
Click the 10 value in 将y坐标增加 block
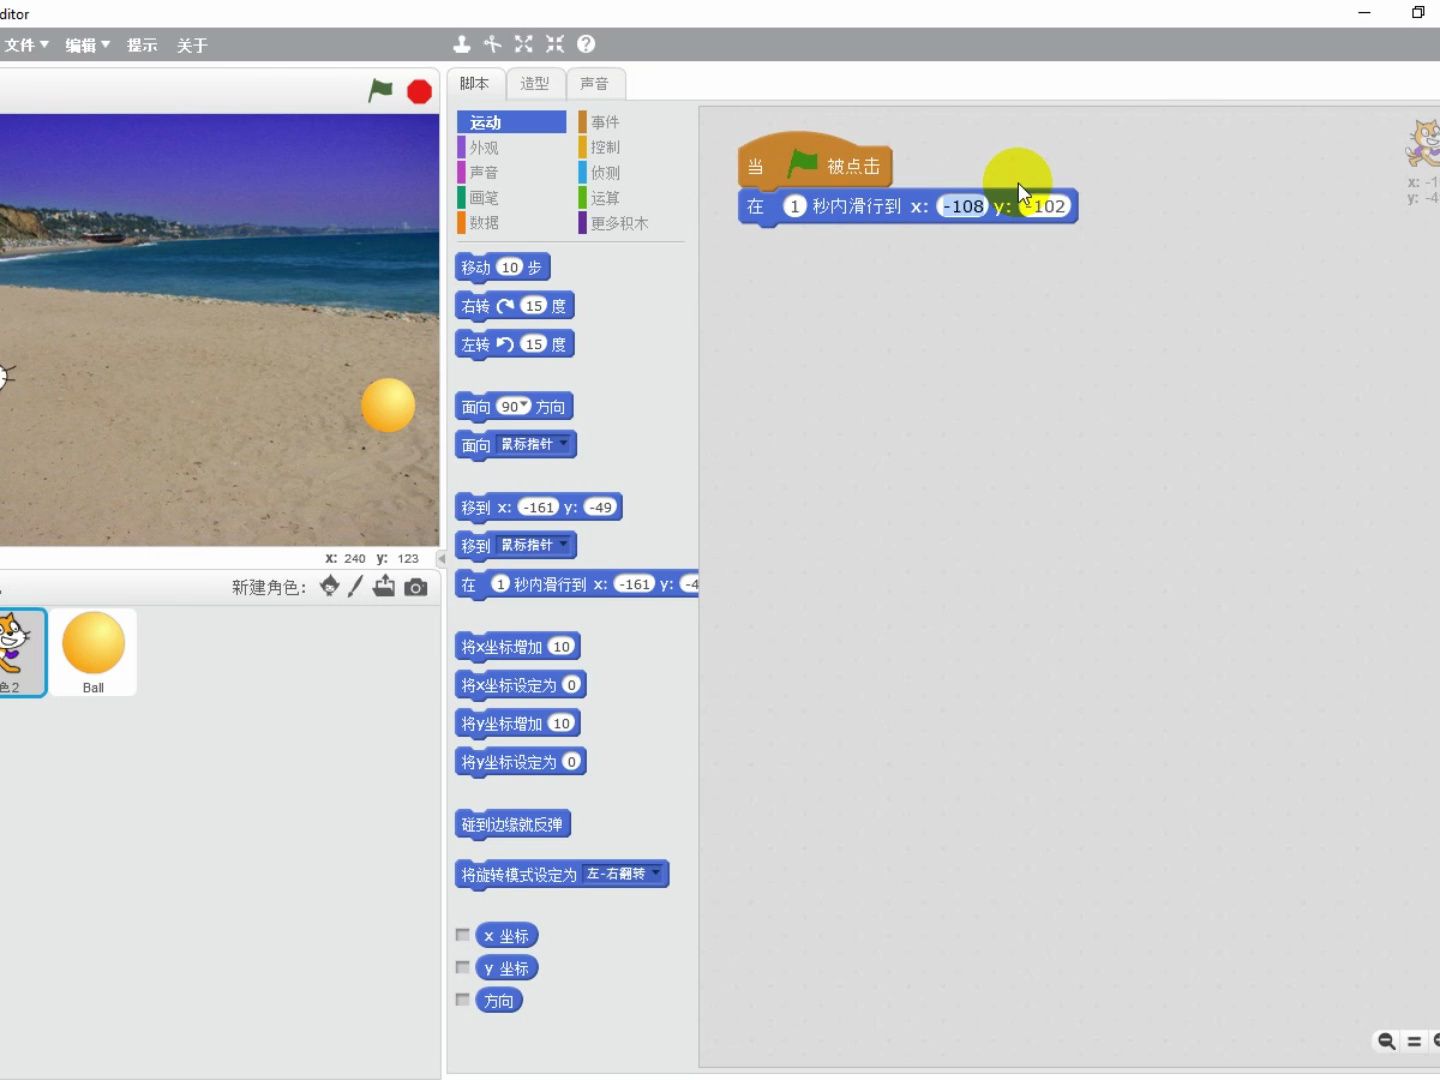pyautogui.click(x=562, y=723)
